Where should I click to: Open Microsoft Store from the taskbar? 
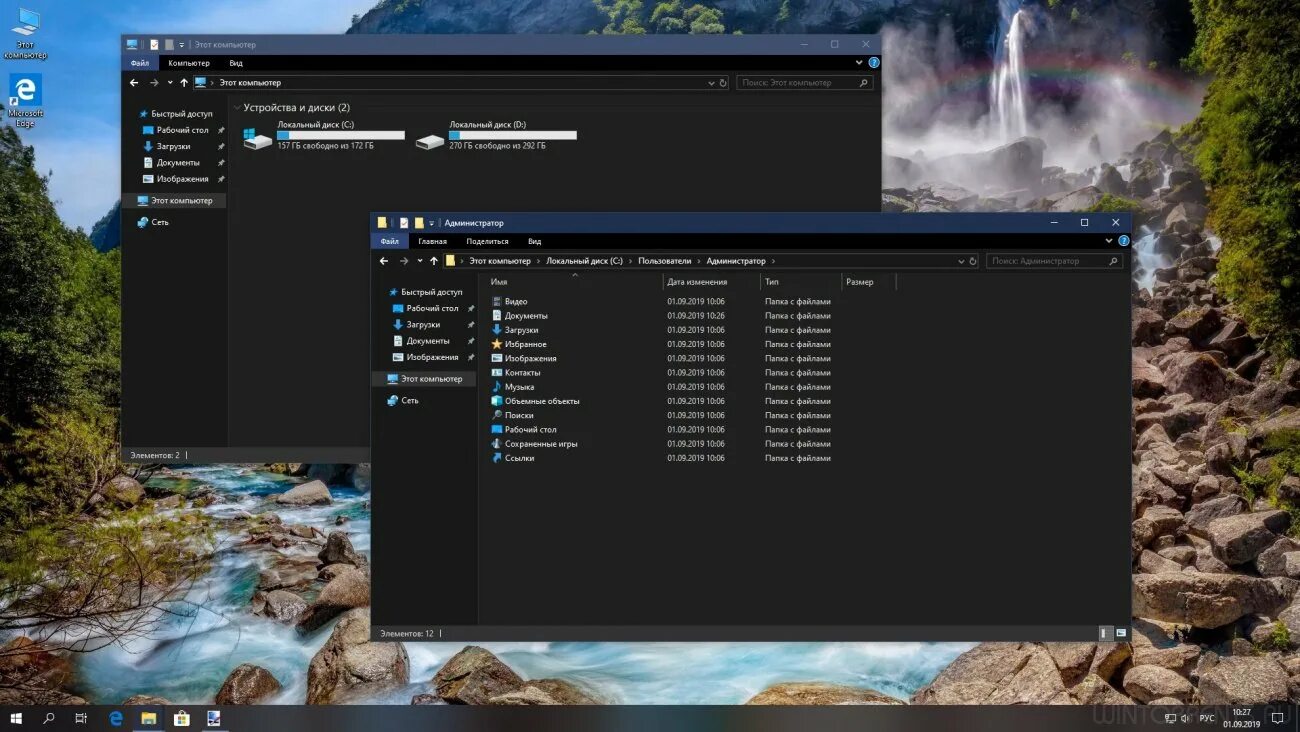pos(182,717)
